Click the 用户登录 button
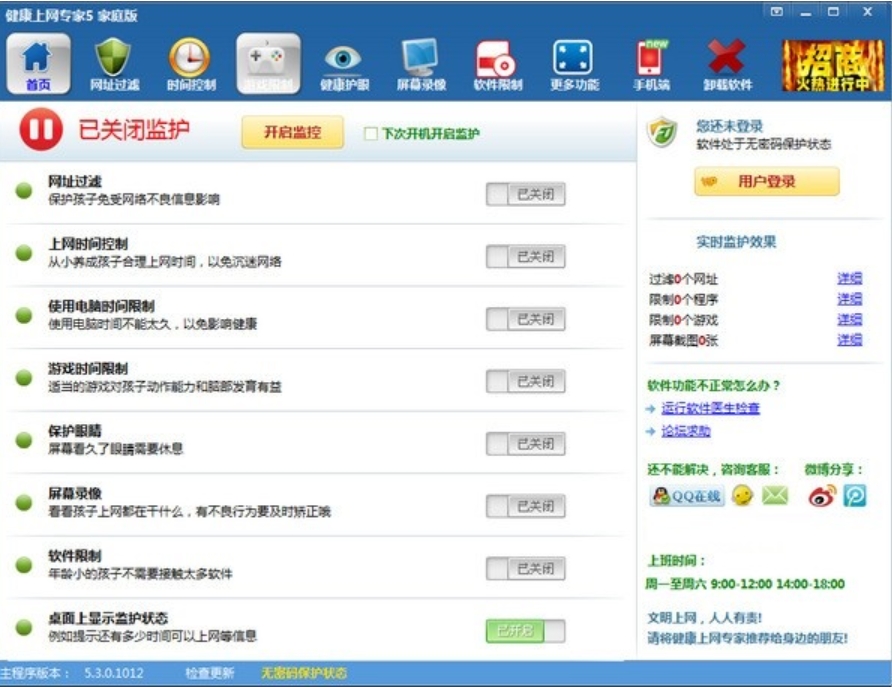 tap(767, 181)
